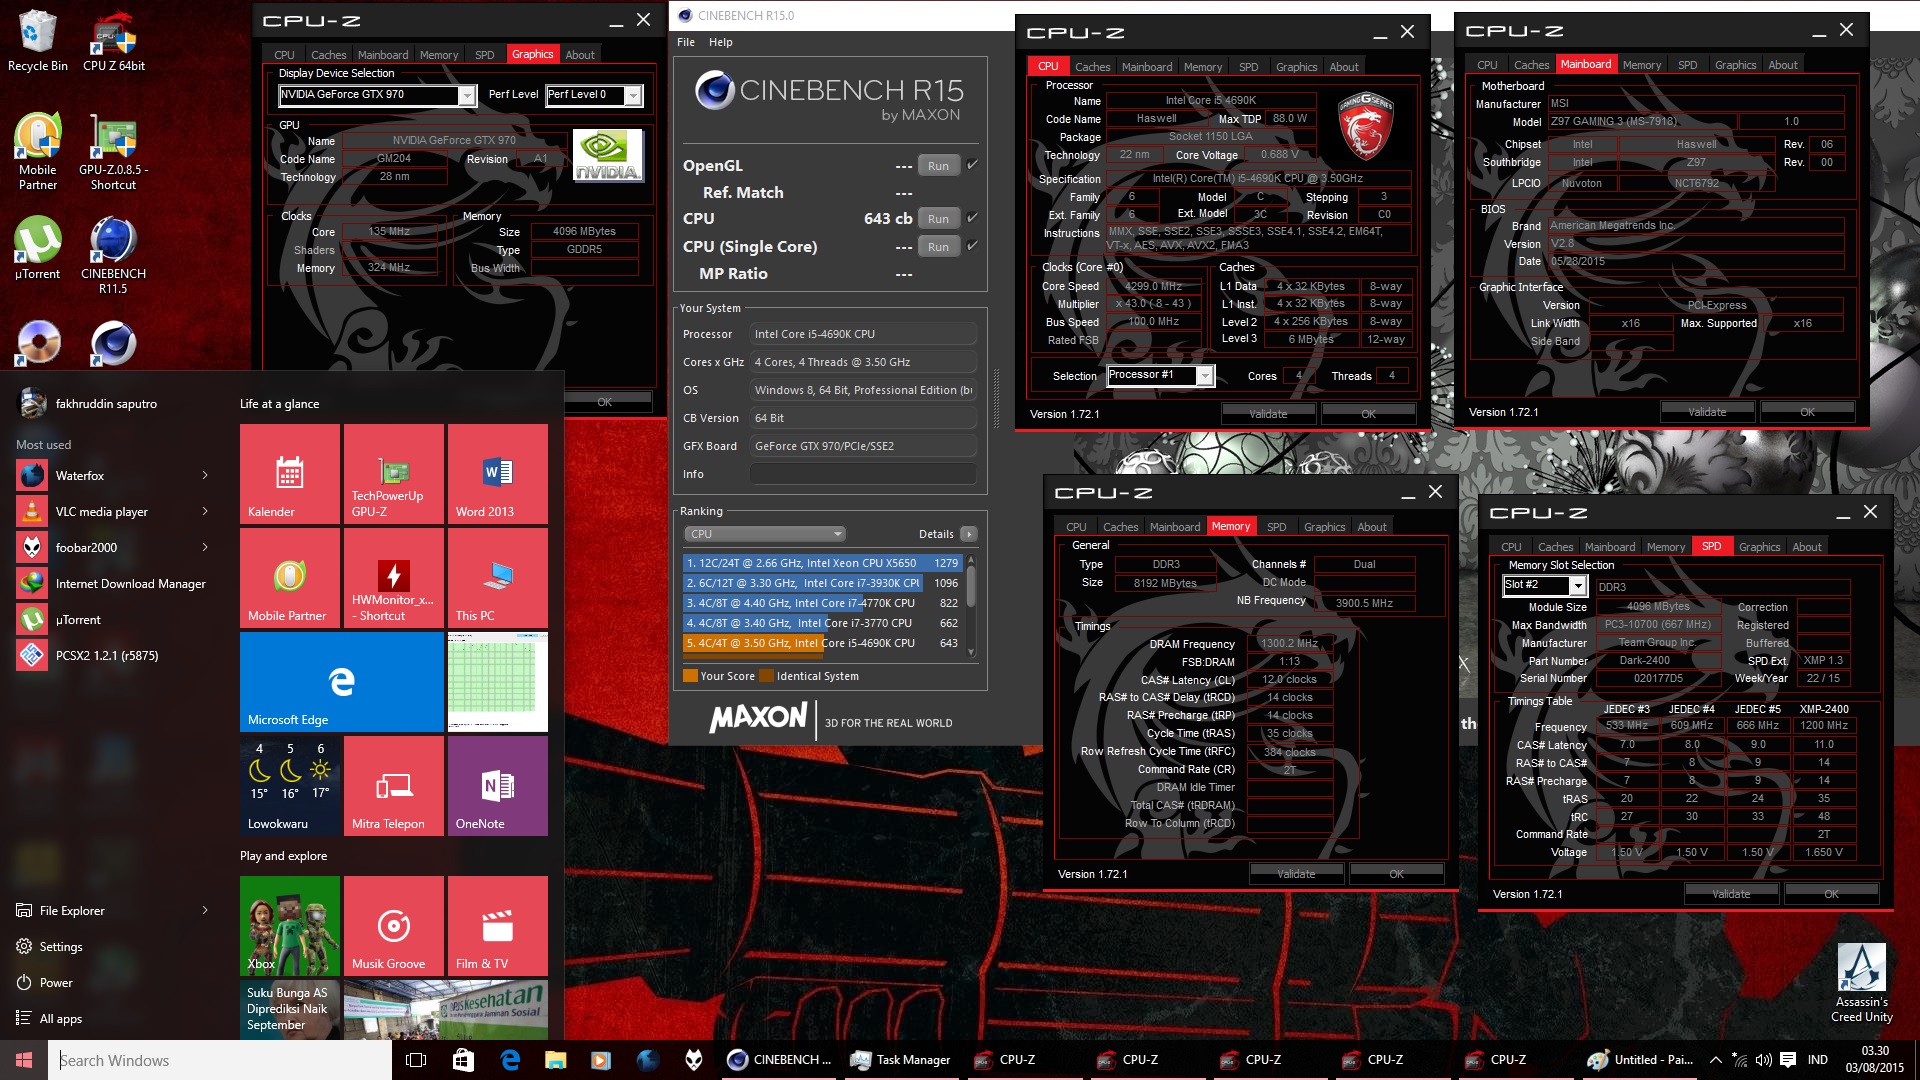The height and width of the screenshot is (1080, 1920).
Task: Expand the File Explorer arrow in Start
Action: (x=205, y=911)
